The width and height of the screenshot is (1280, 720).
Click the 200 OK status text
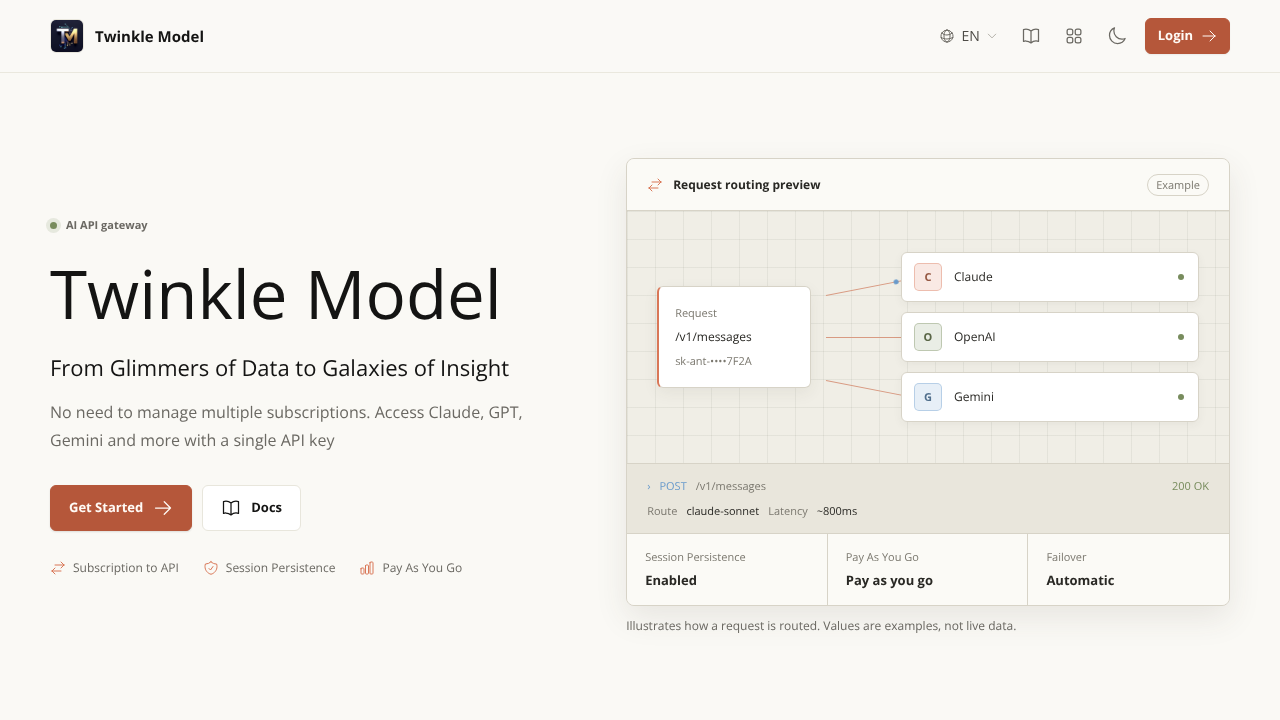[1190, 486]
